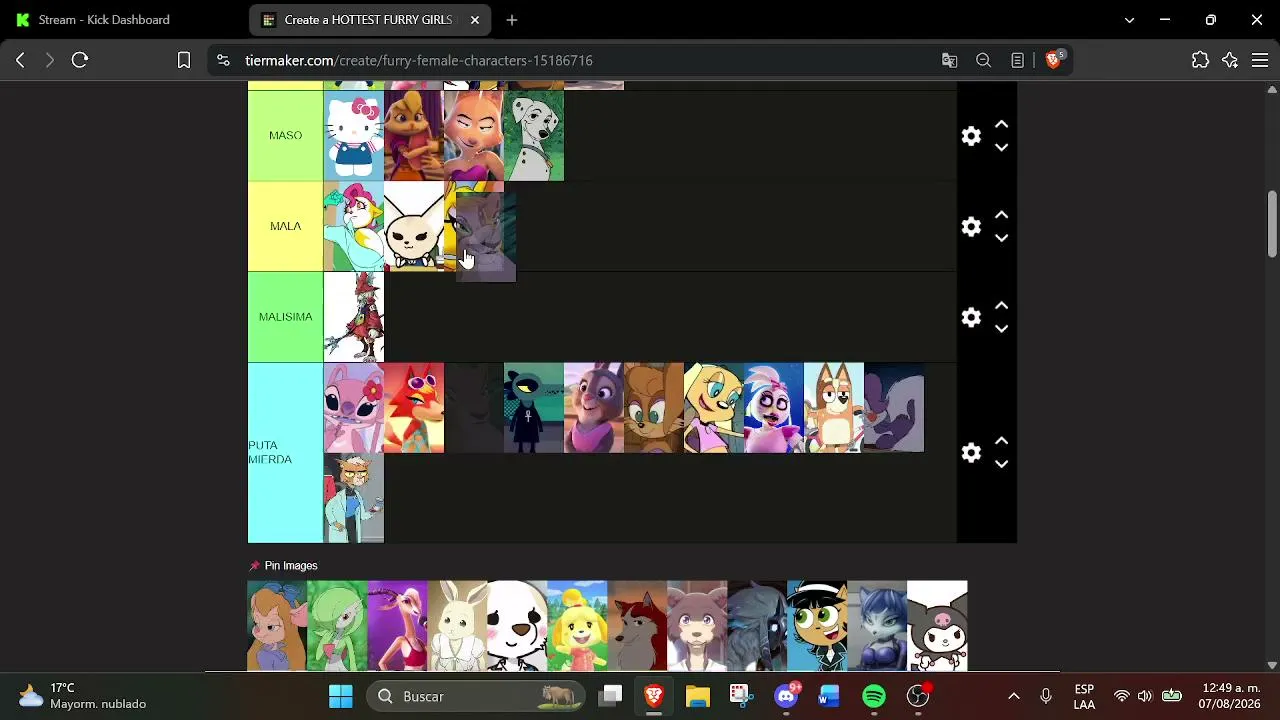Open the weather widget showing 17°C
The image size is (1280, 720).
click(82, 696)
